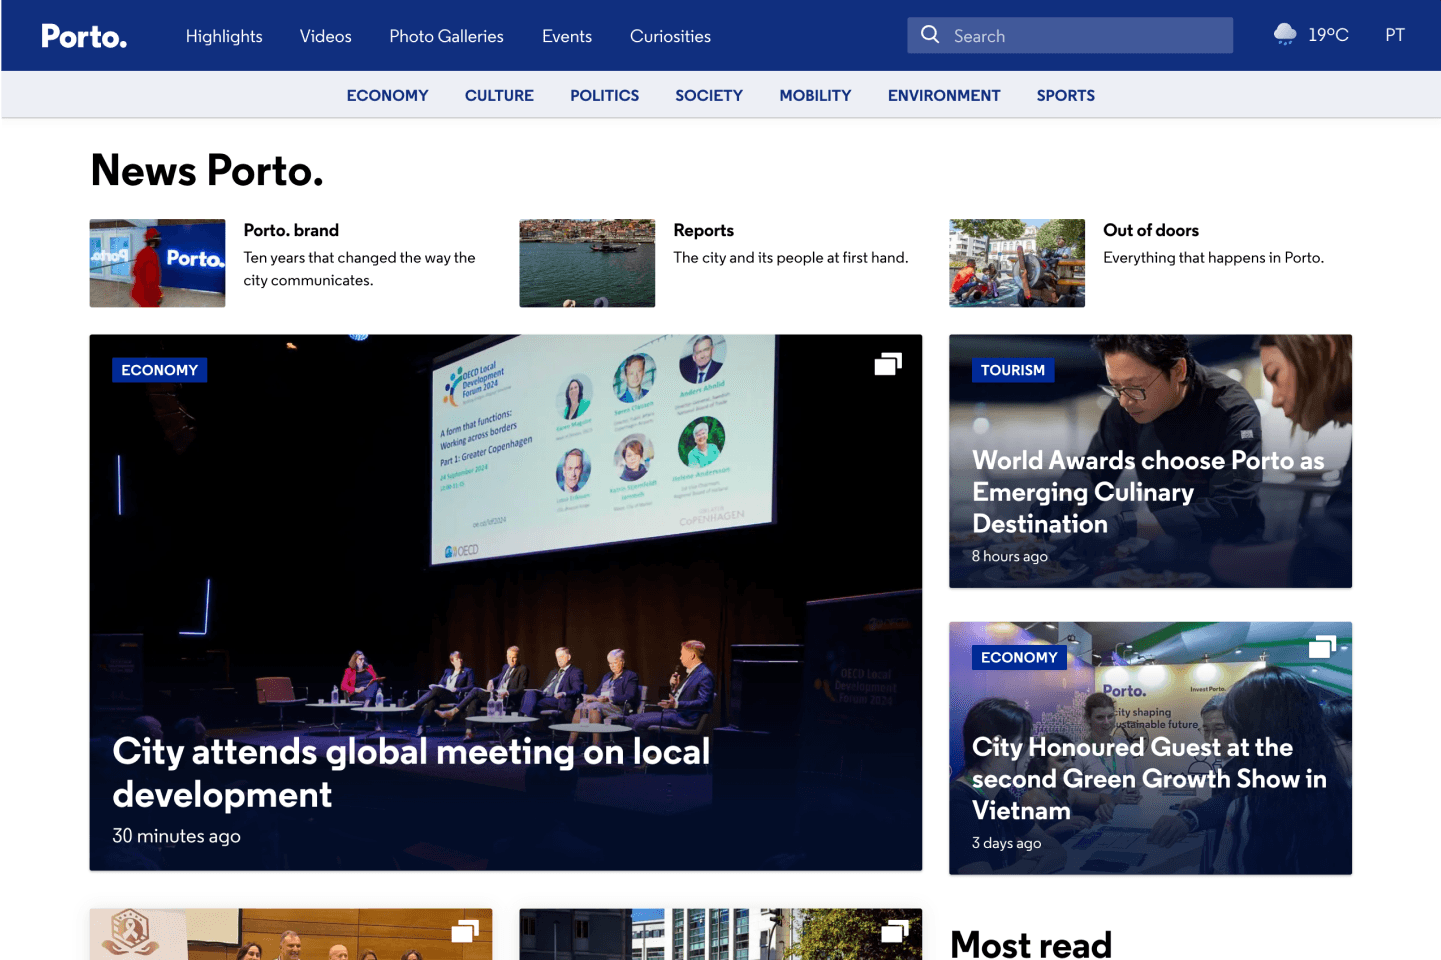The width and height of the screenshot is (1441, 960).
Task: Open Photo Galleries page
Action: pyautogui.click(x=446, y=37)
